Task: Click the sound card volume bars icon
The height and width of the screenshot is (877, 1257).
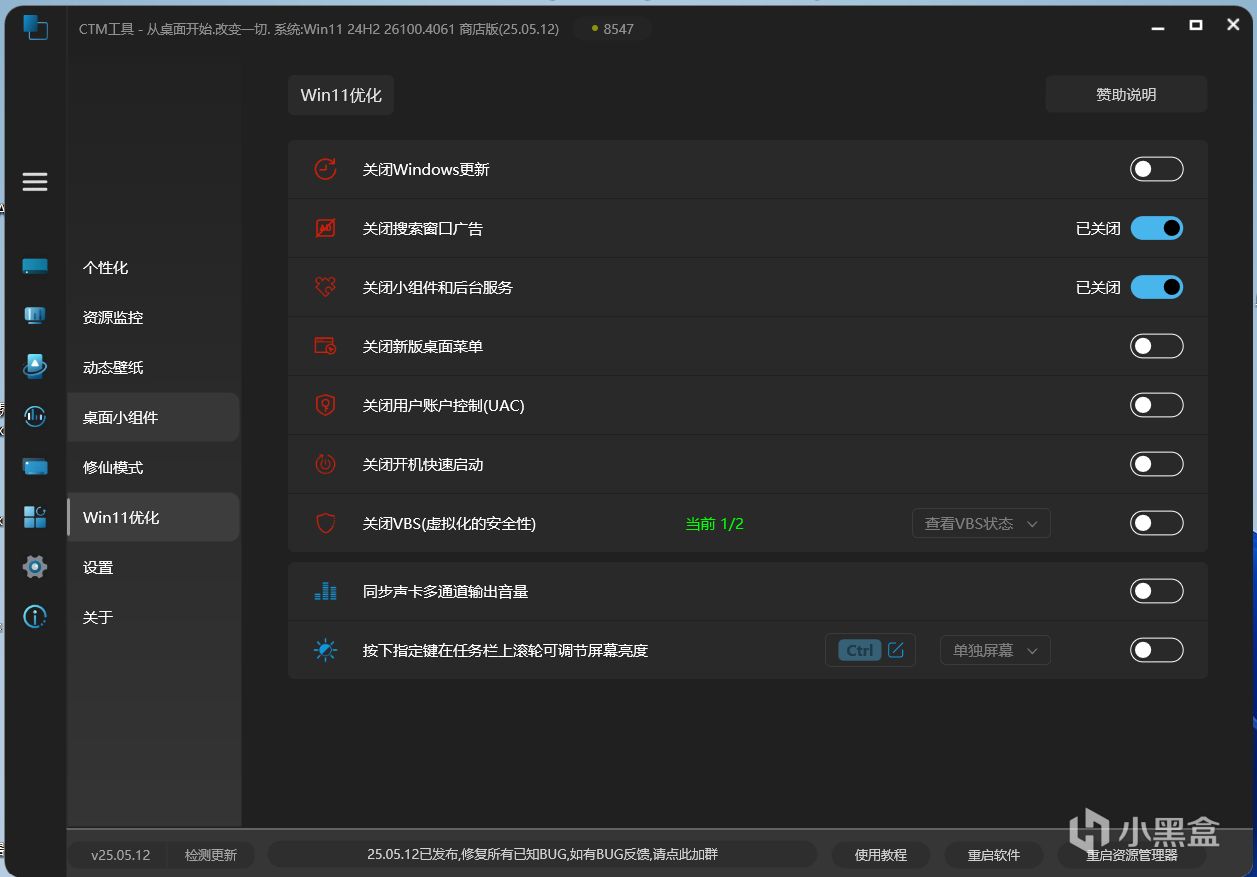Action: [325, 591]
